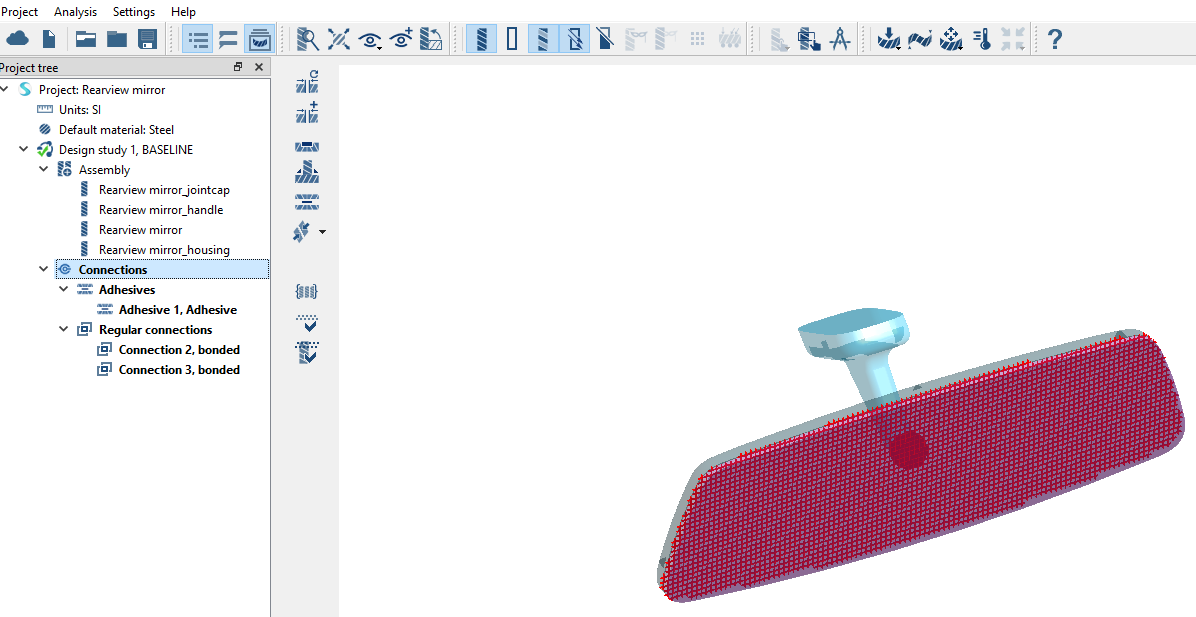Image resolution: width=1196 pixels, height=617 pixels.
Task: Open the Settings menu
Action: (134, 12)
